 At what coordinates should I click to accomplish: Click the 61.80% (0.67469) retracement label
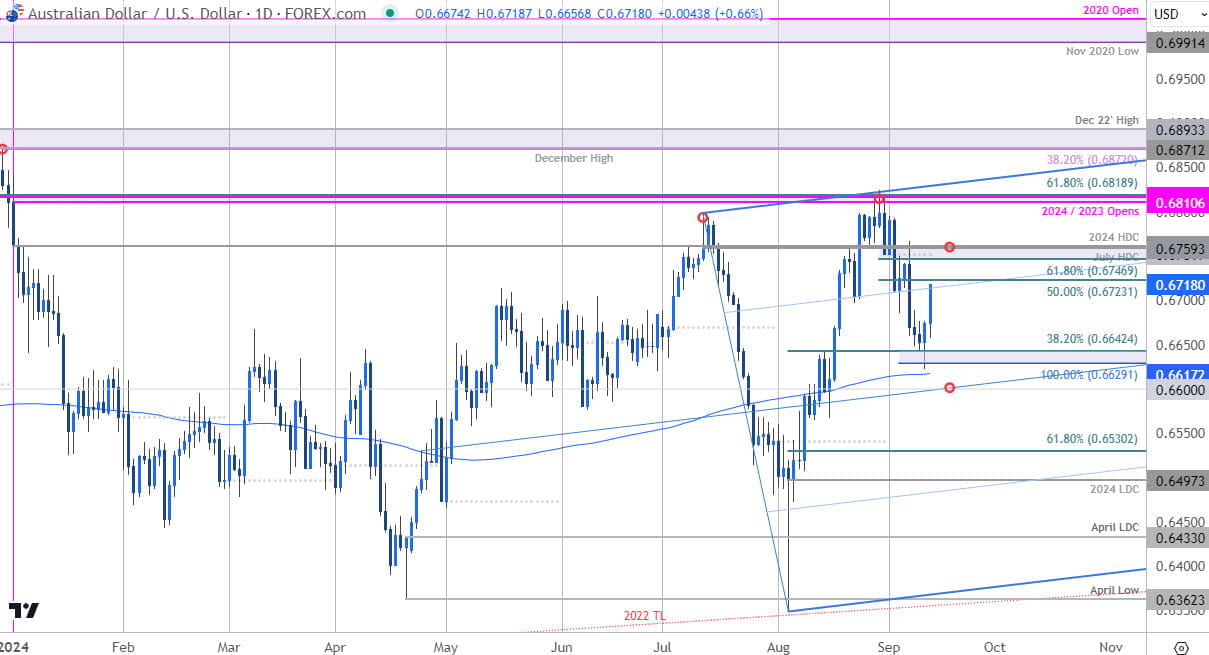(x=1093, y=270)
